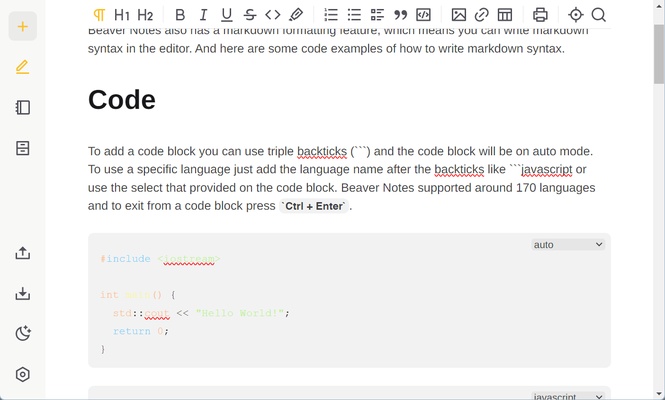665x400 pixels.
Task: Click the scrollbar down arrow
Action: click(659, 394)
